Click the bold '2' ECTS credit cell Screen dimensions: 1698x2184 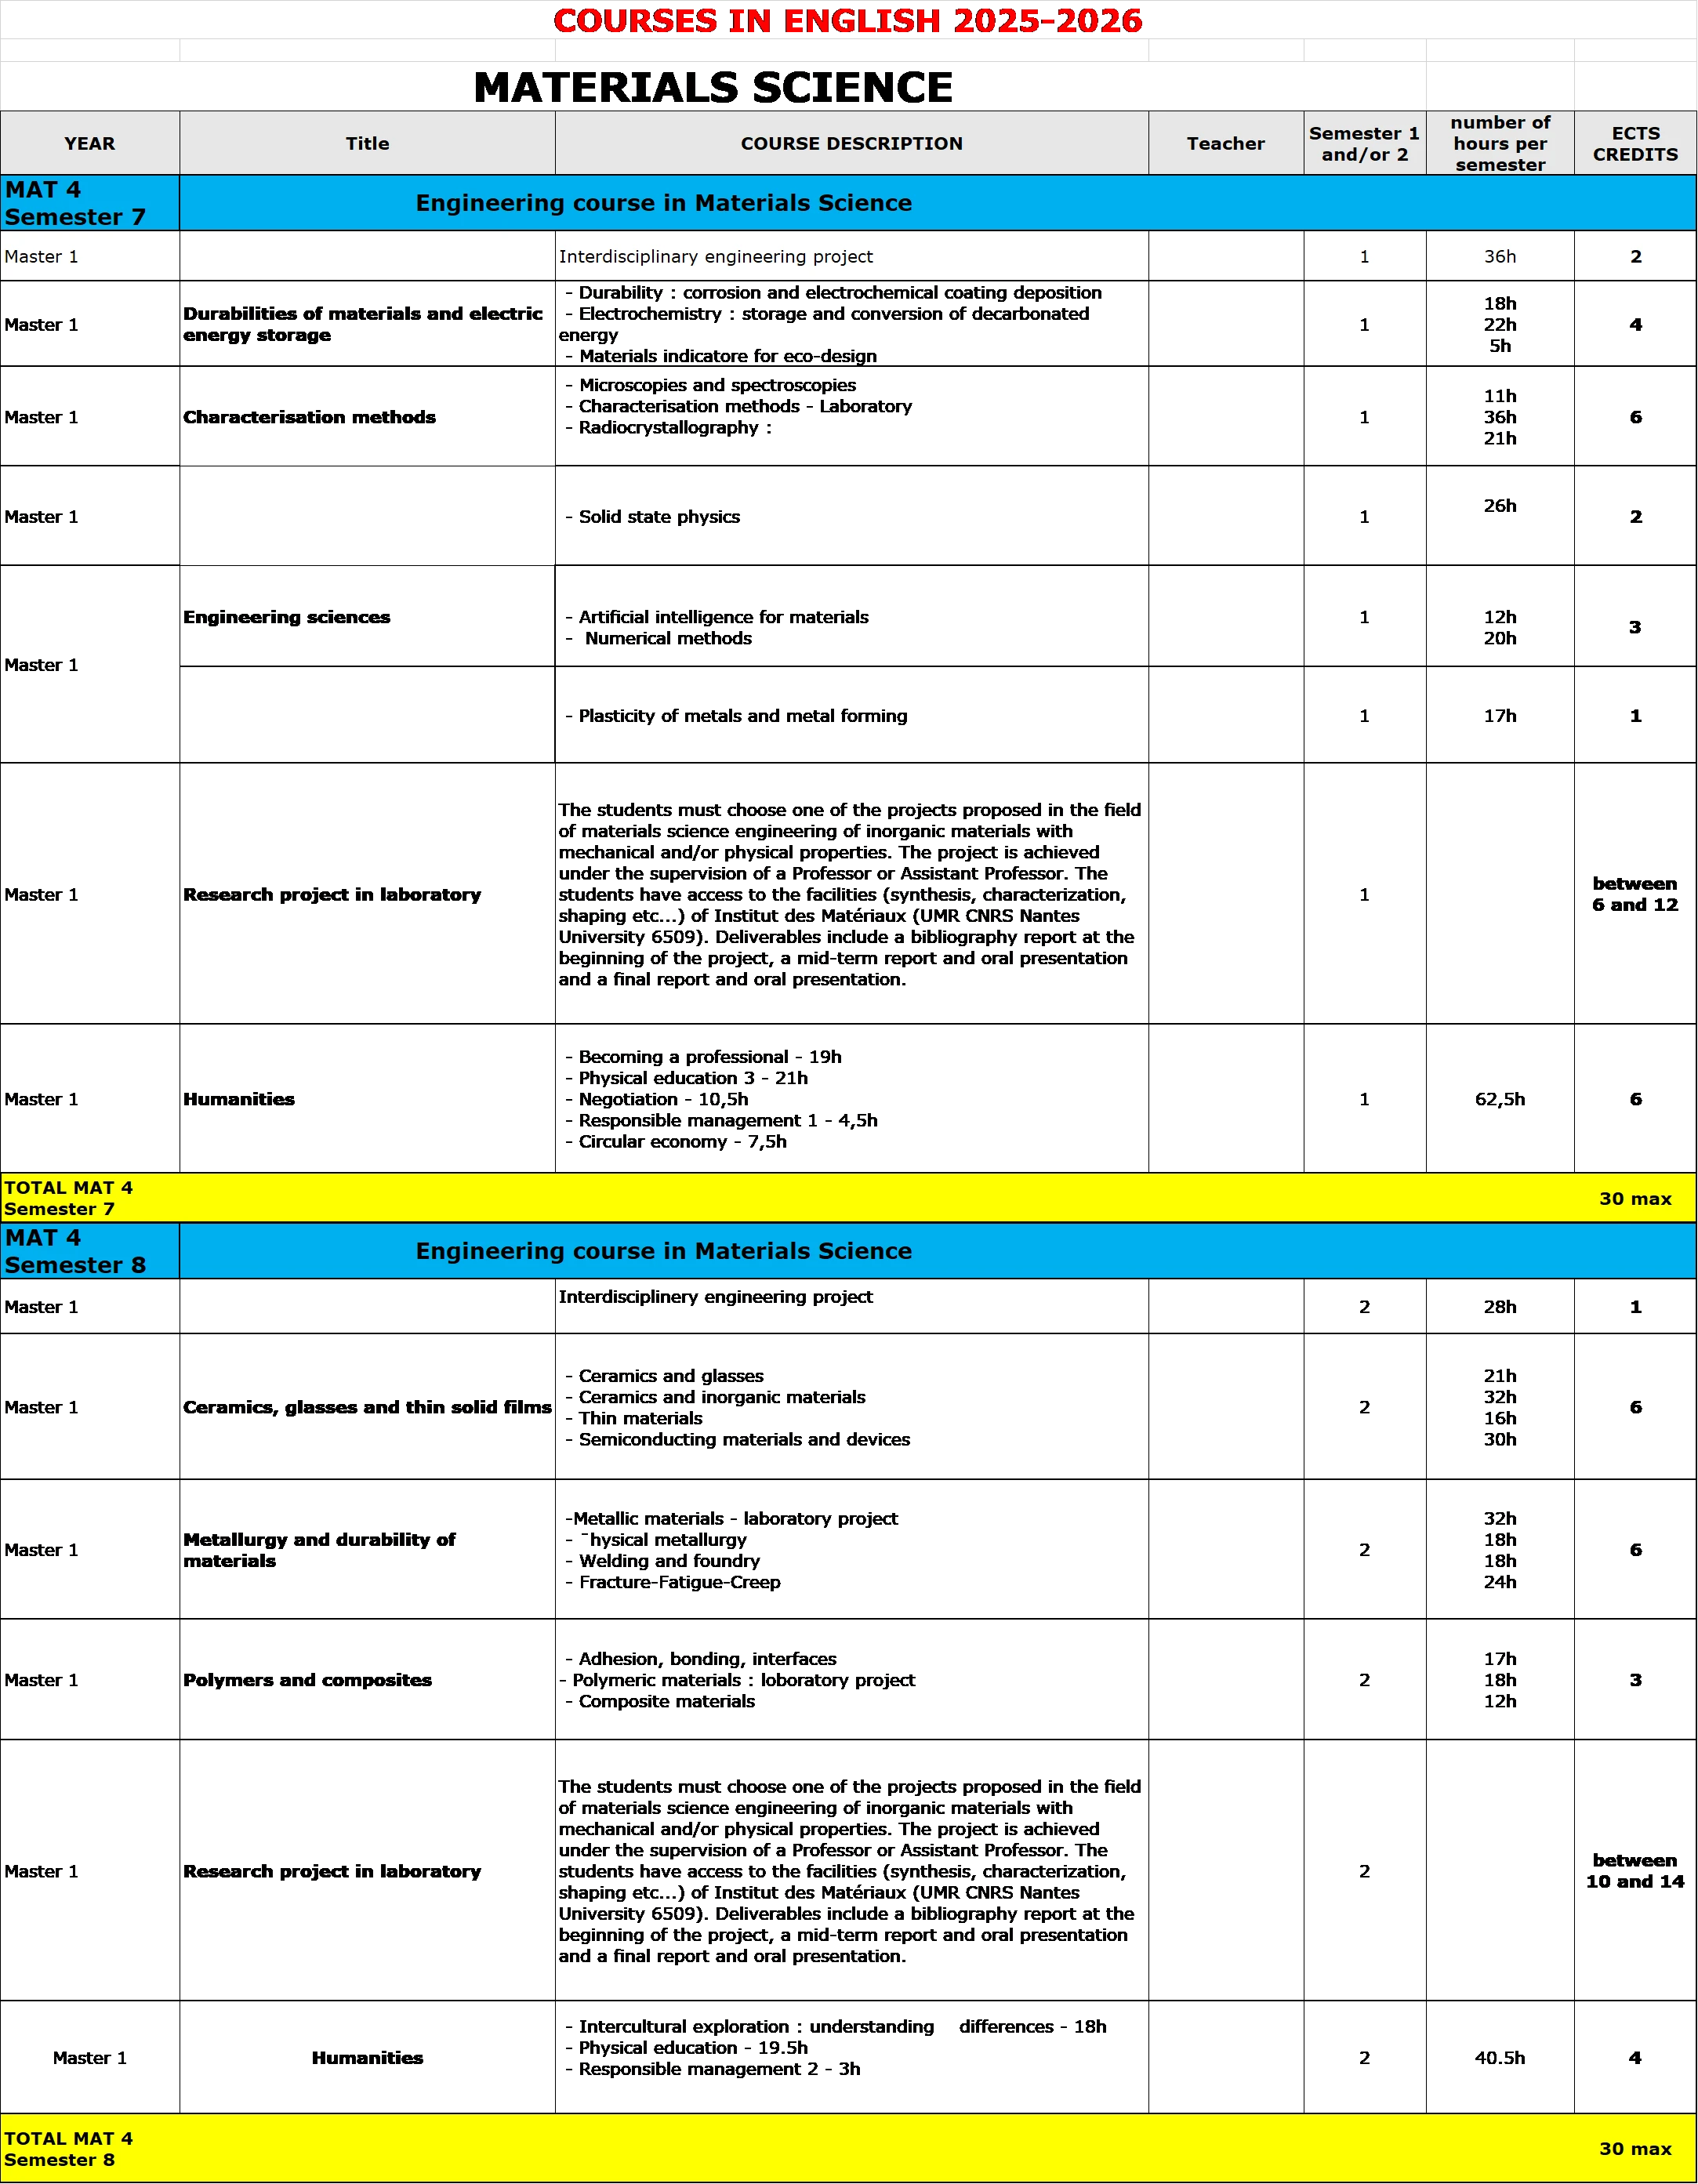point(1635,257)
